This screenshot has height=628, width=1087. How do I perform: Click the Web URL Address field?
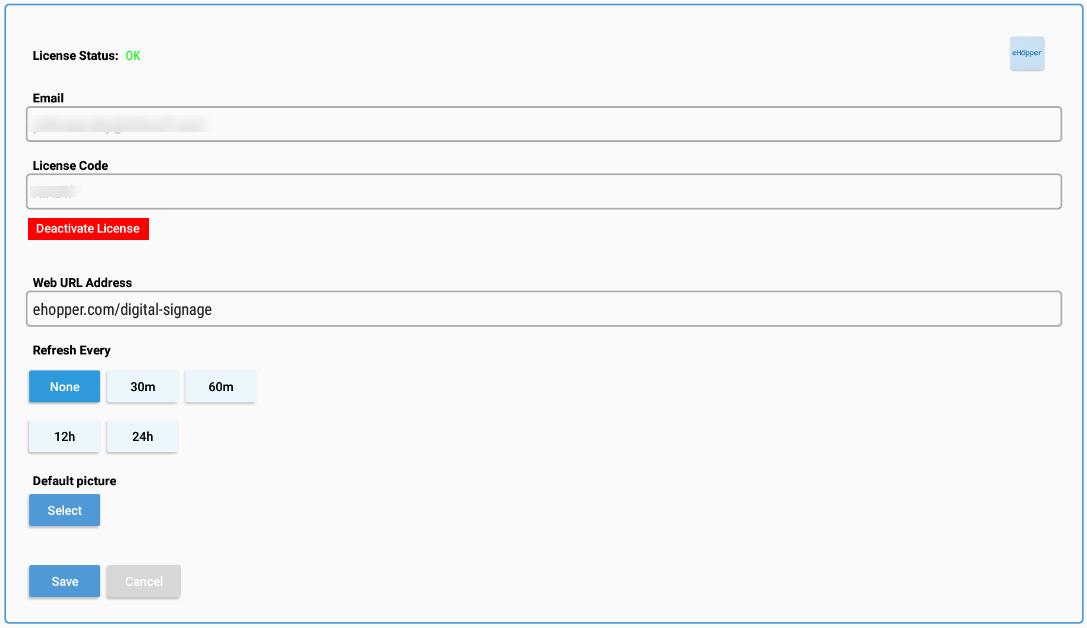tap(544, 308)
